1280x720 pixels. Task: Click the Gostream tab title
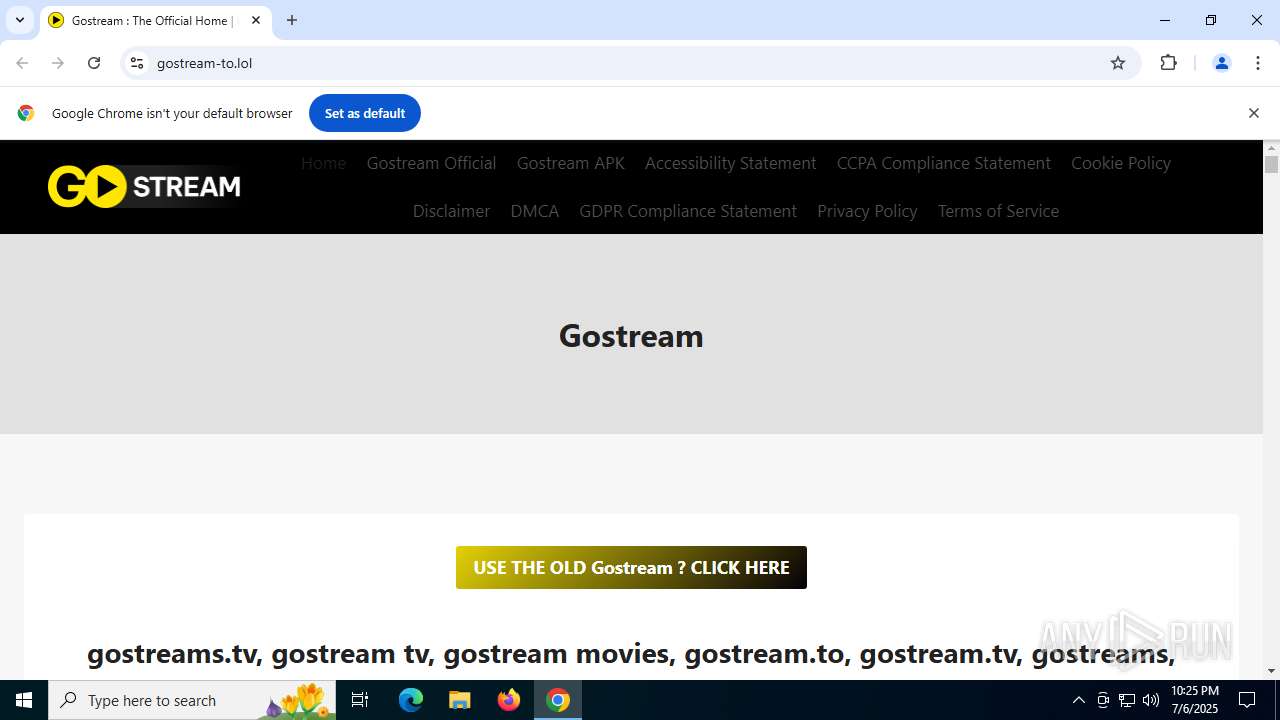coord(152,20)
